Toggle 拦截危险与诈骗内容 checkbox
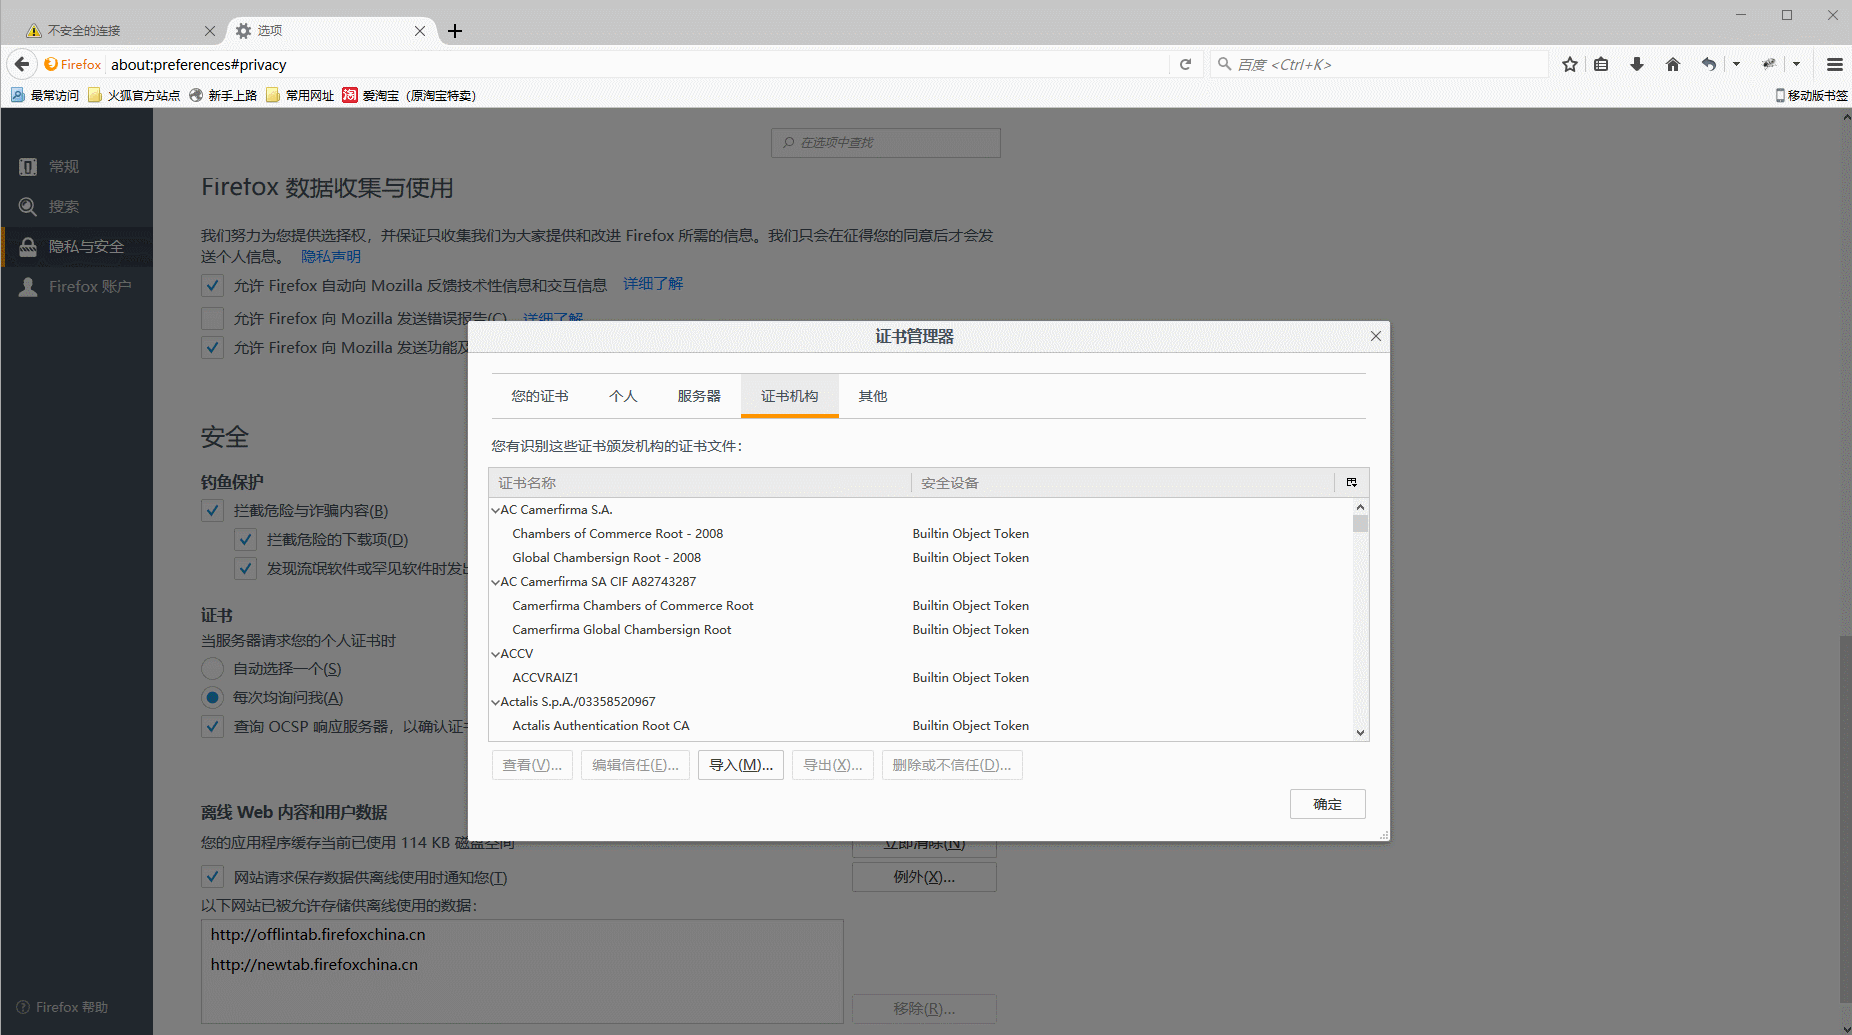The width and height of the screenshot is (1852, 1035). (212, 510)
